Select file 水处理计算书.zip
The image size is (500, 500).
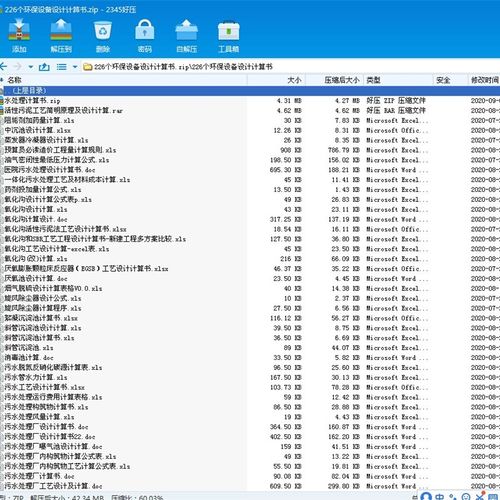click(x=32, y=101)
